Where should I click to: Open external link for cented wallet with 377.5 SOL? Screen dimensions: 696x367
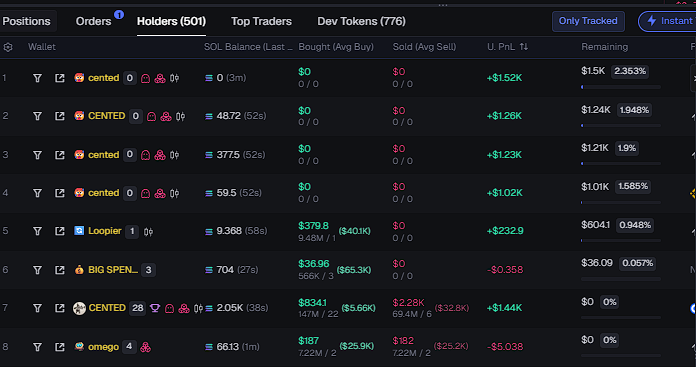59,155
